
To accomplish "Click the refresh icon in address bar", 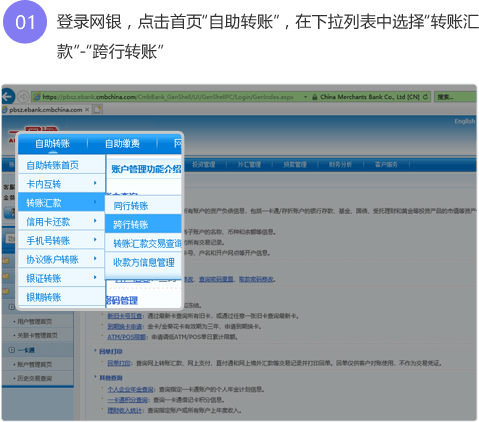I will coord(425,97).
